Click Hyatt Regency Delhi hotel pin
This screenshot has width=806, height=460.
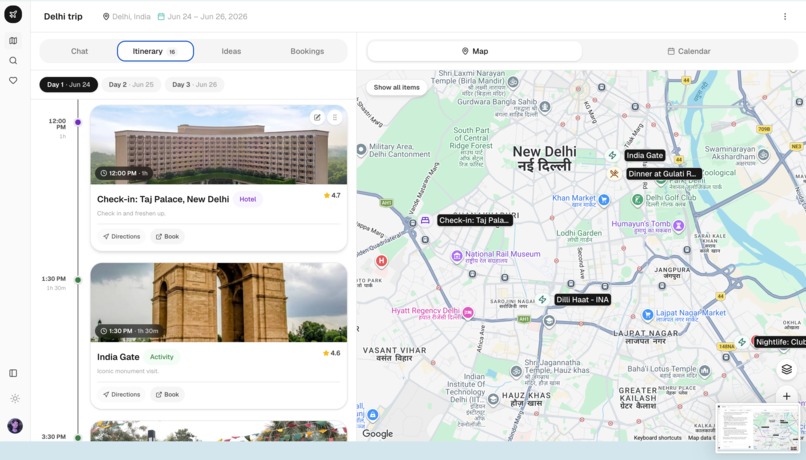click(x=468, y=312)
